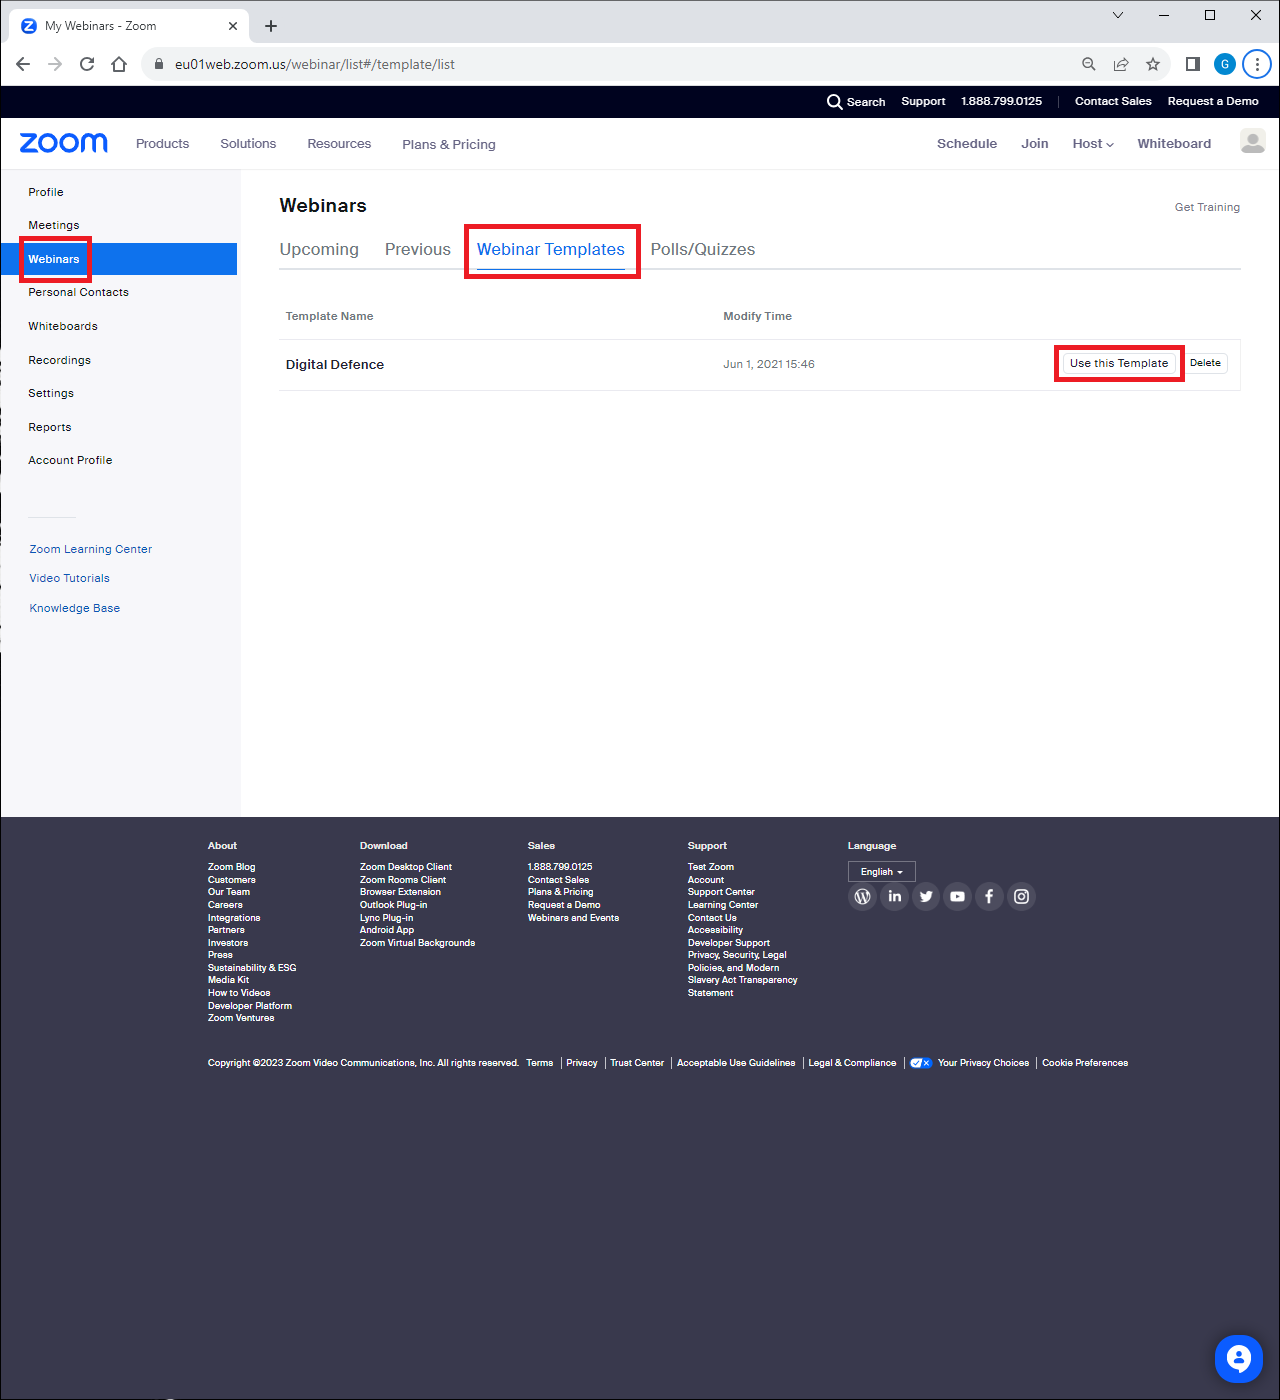The width and height of the screenshot is (1280, 1400).
Task: Open the Instagram social icon
Action: tap(1021, 896)
